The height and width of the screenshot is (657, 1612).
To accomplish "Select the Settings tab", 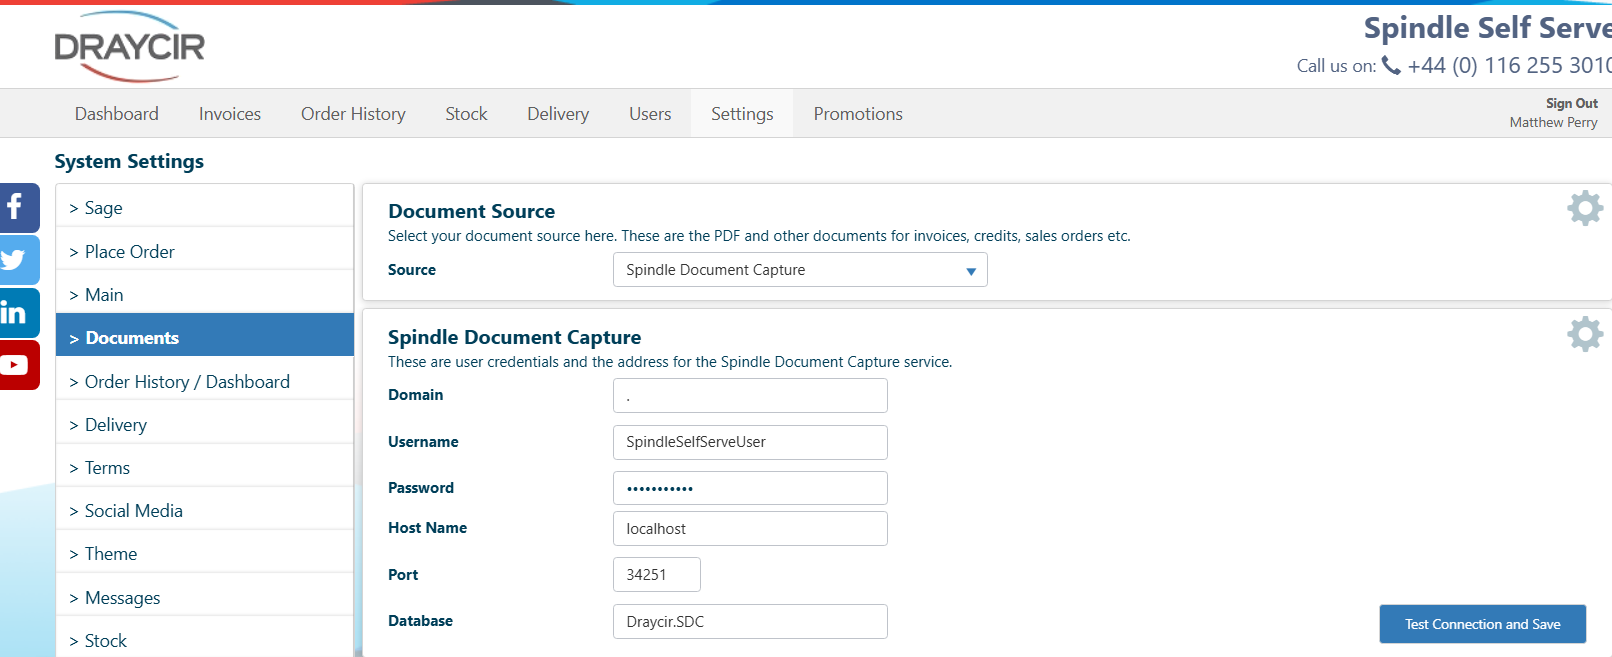I will 742,114.
